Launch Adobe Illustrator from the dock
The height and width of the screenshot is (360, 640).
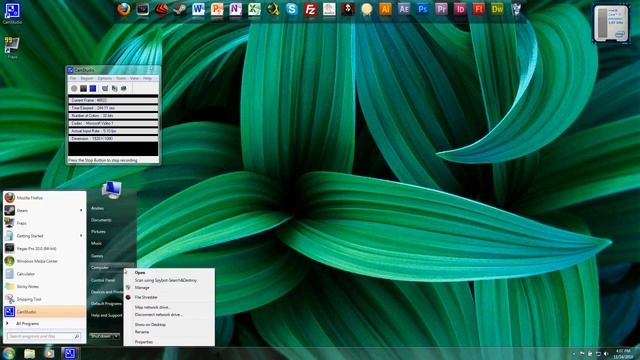pos(385,9)
